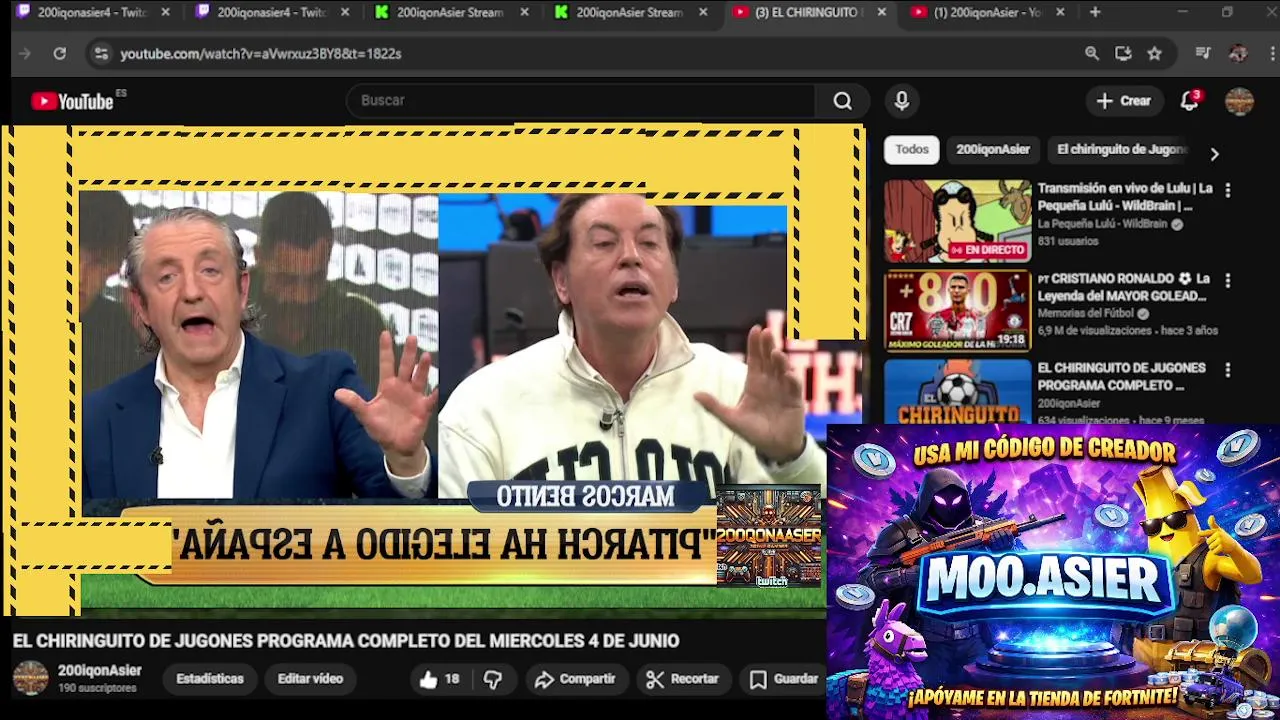The height and width of the screenshot is (720, 1280).
Task: Focus the YouTube Buscar search field
Action: coord(580,101)
